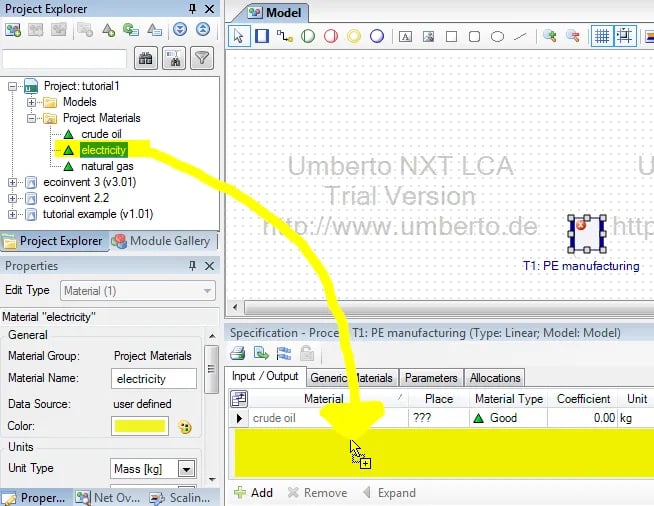Click the binoculars search button

point(146,58)
